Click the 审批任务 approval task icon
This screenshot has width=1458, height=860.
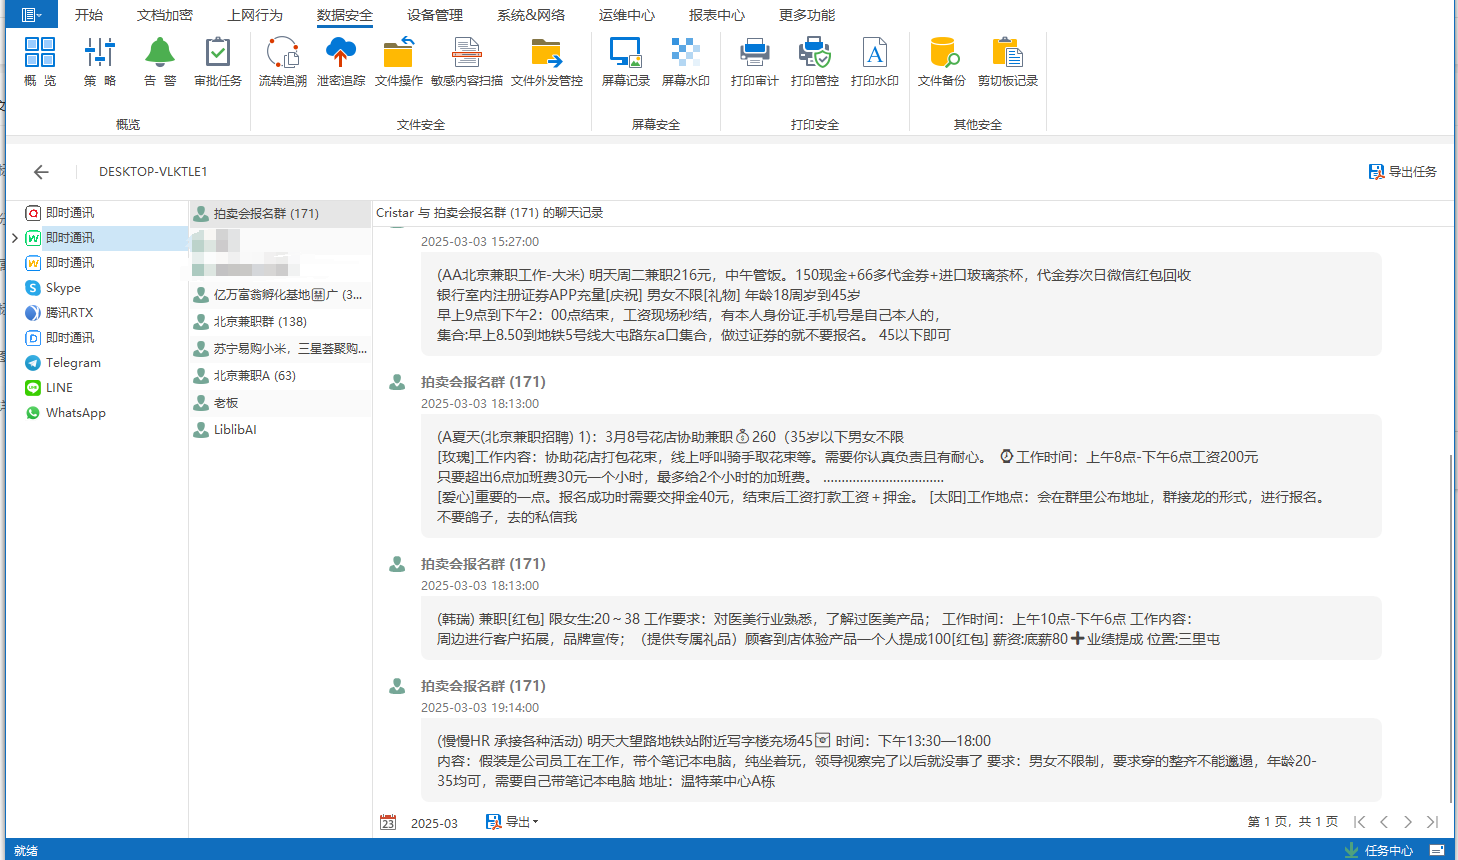pos(217,62)
